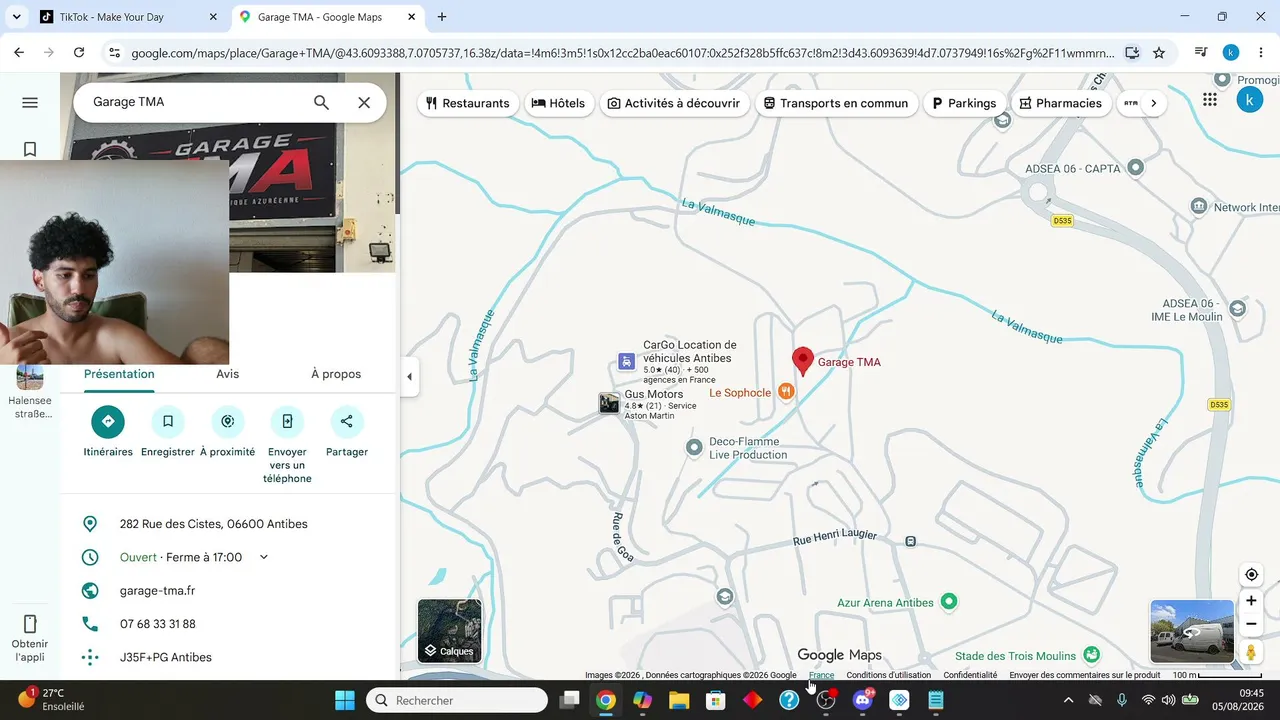Viewport: 1280px width, 720px height.
Task: Clear the Garage TMA search
Action: pos(364,102)
